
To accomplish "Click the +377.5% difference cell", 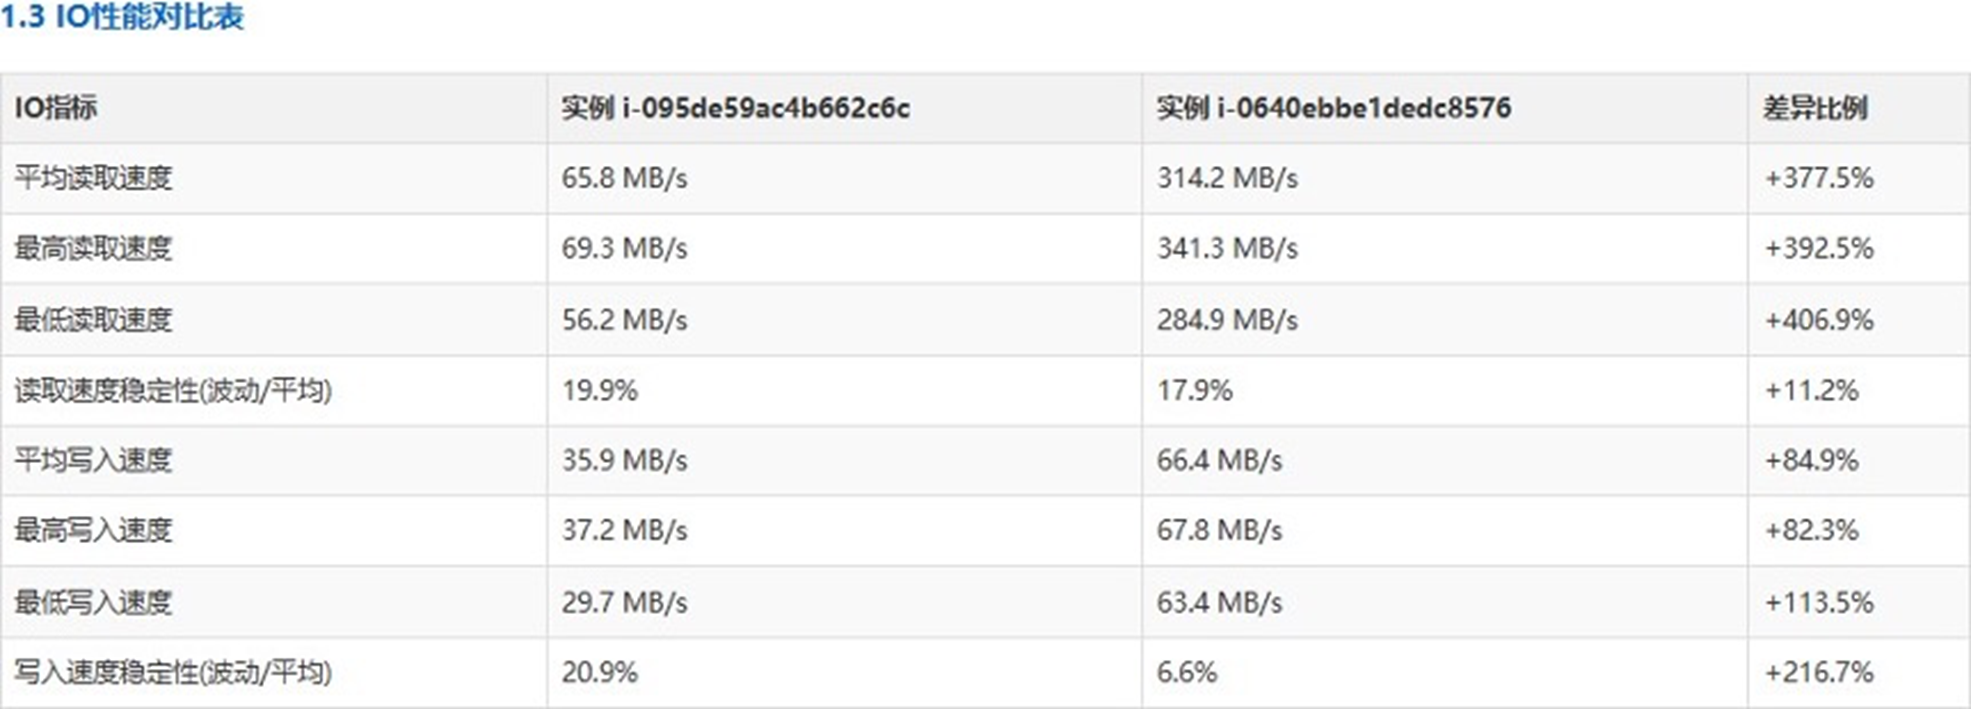I will click(x=1818, y=178).
